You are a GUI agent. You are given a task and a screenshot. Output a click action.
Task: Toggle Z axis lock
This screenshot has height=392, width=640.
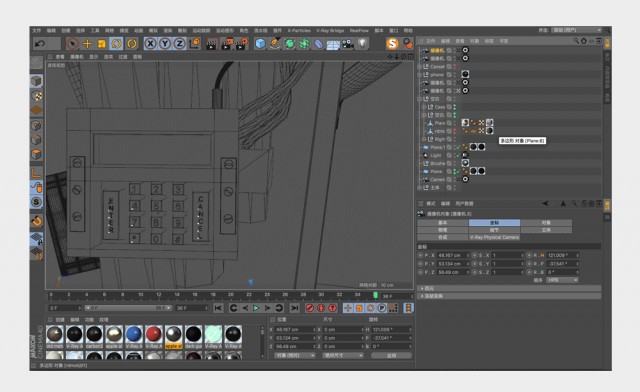(x=180, y=43)
